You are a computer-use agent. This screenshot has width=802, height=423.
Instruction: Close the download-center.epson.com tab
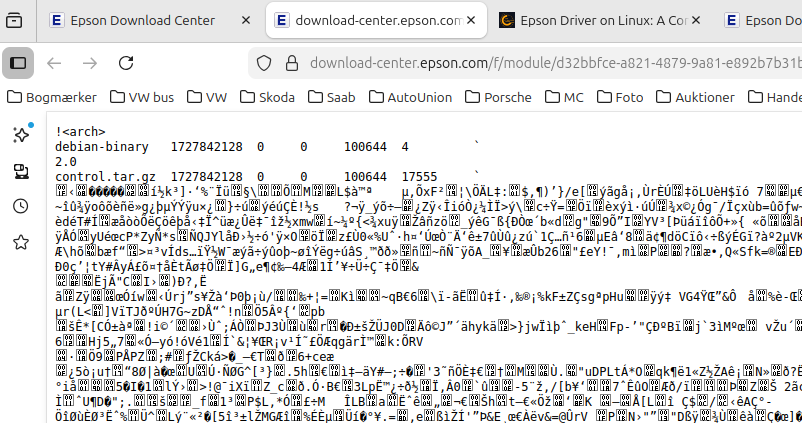470,20
